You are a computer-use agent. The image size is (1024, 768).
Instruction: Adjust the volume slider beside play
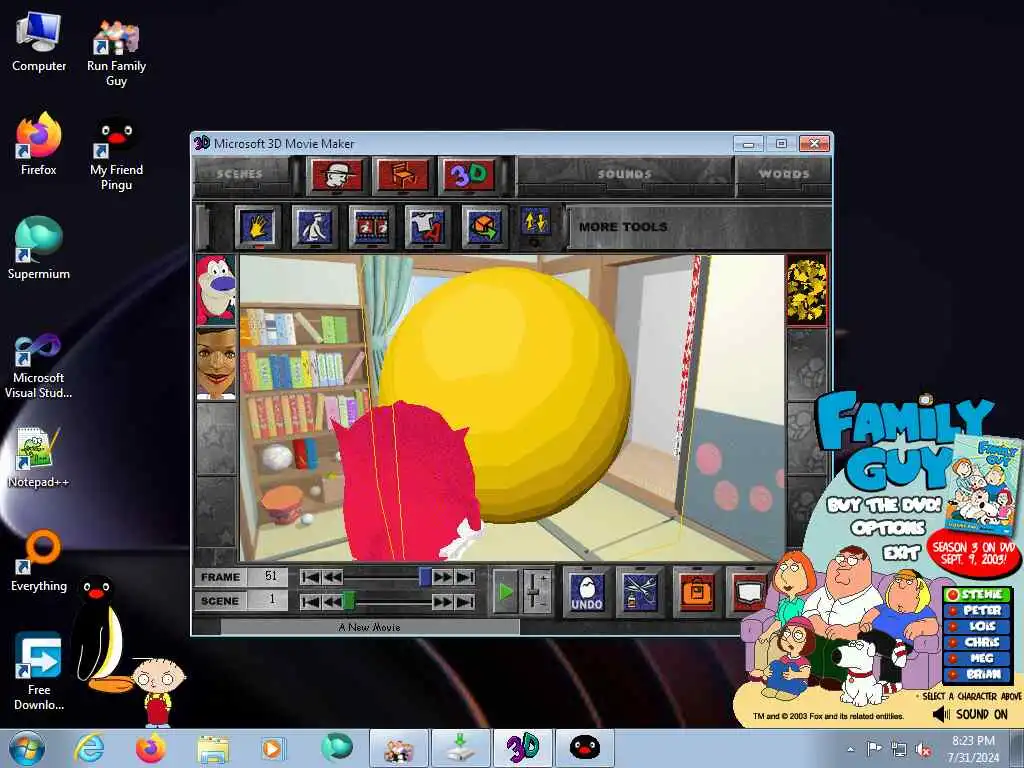pyautogui.click(x=536, y=592)
